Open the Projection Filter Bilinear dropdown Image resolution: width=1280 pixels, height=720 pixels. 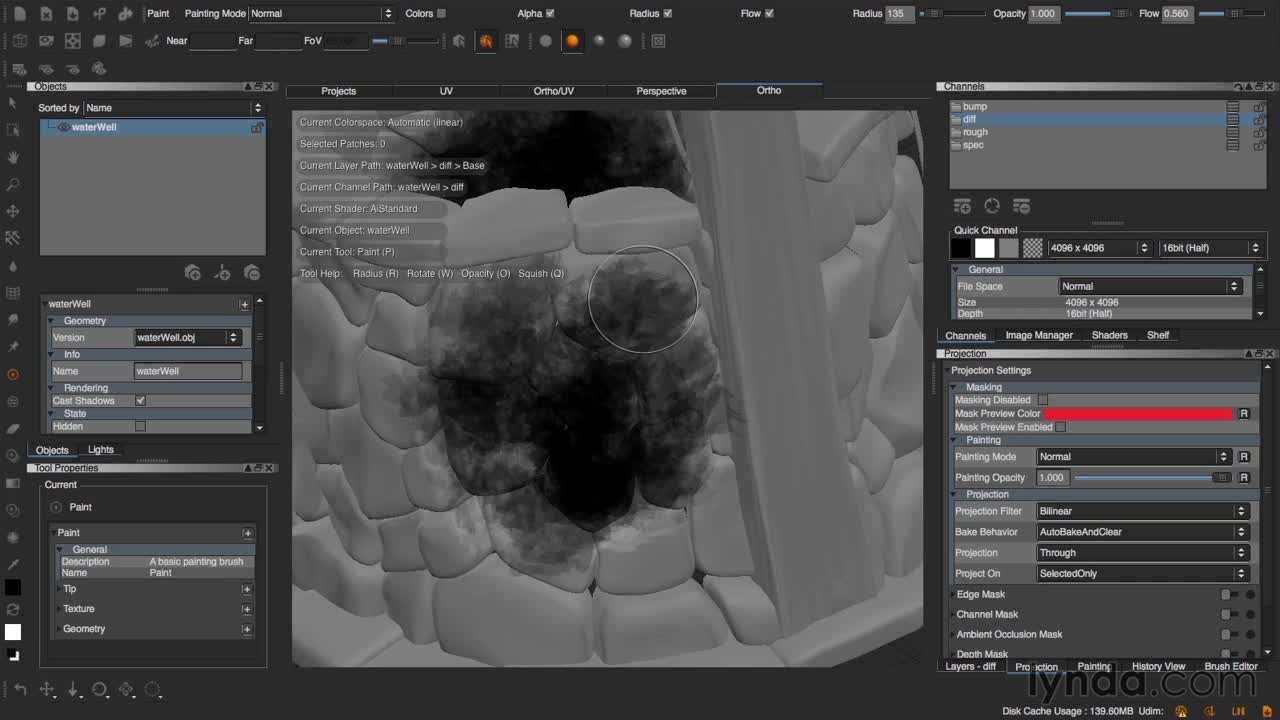[x=1142, y=511]
